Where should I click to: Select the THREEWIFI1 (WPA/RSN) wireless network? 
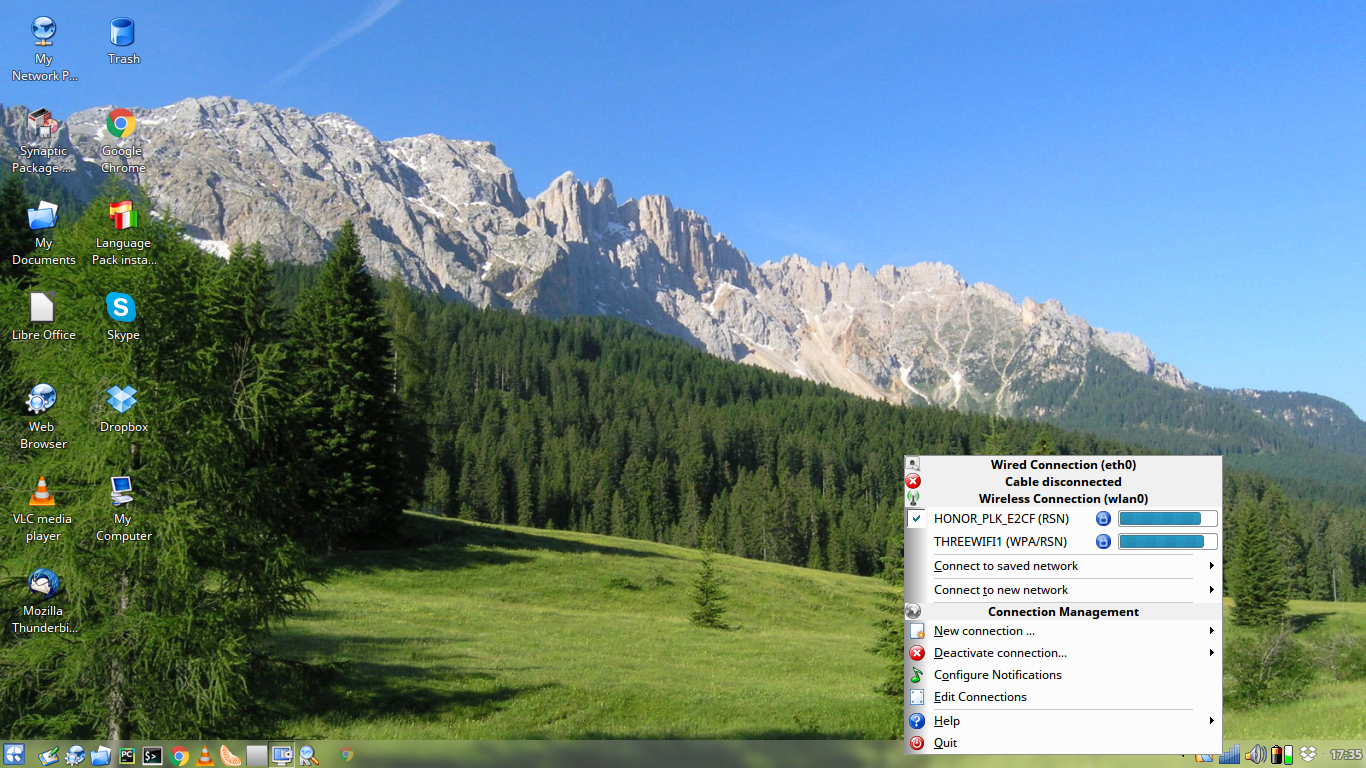(x=1000, y=542)
